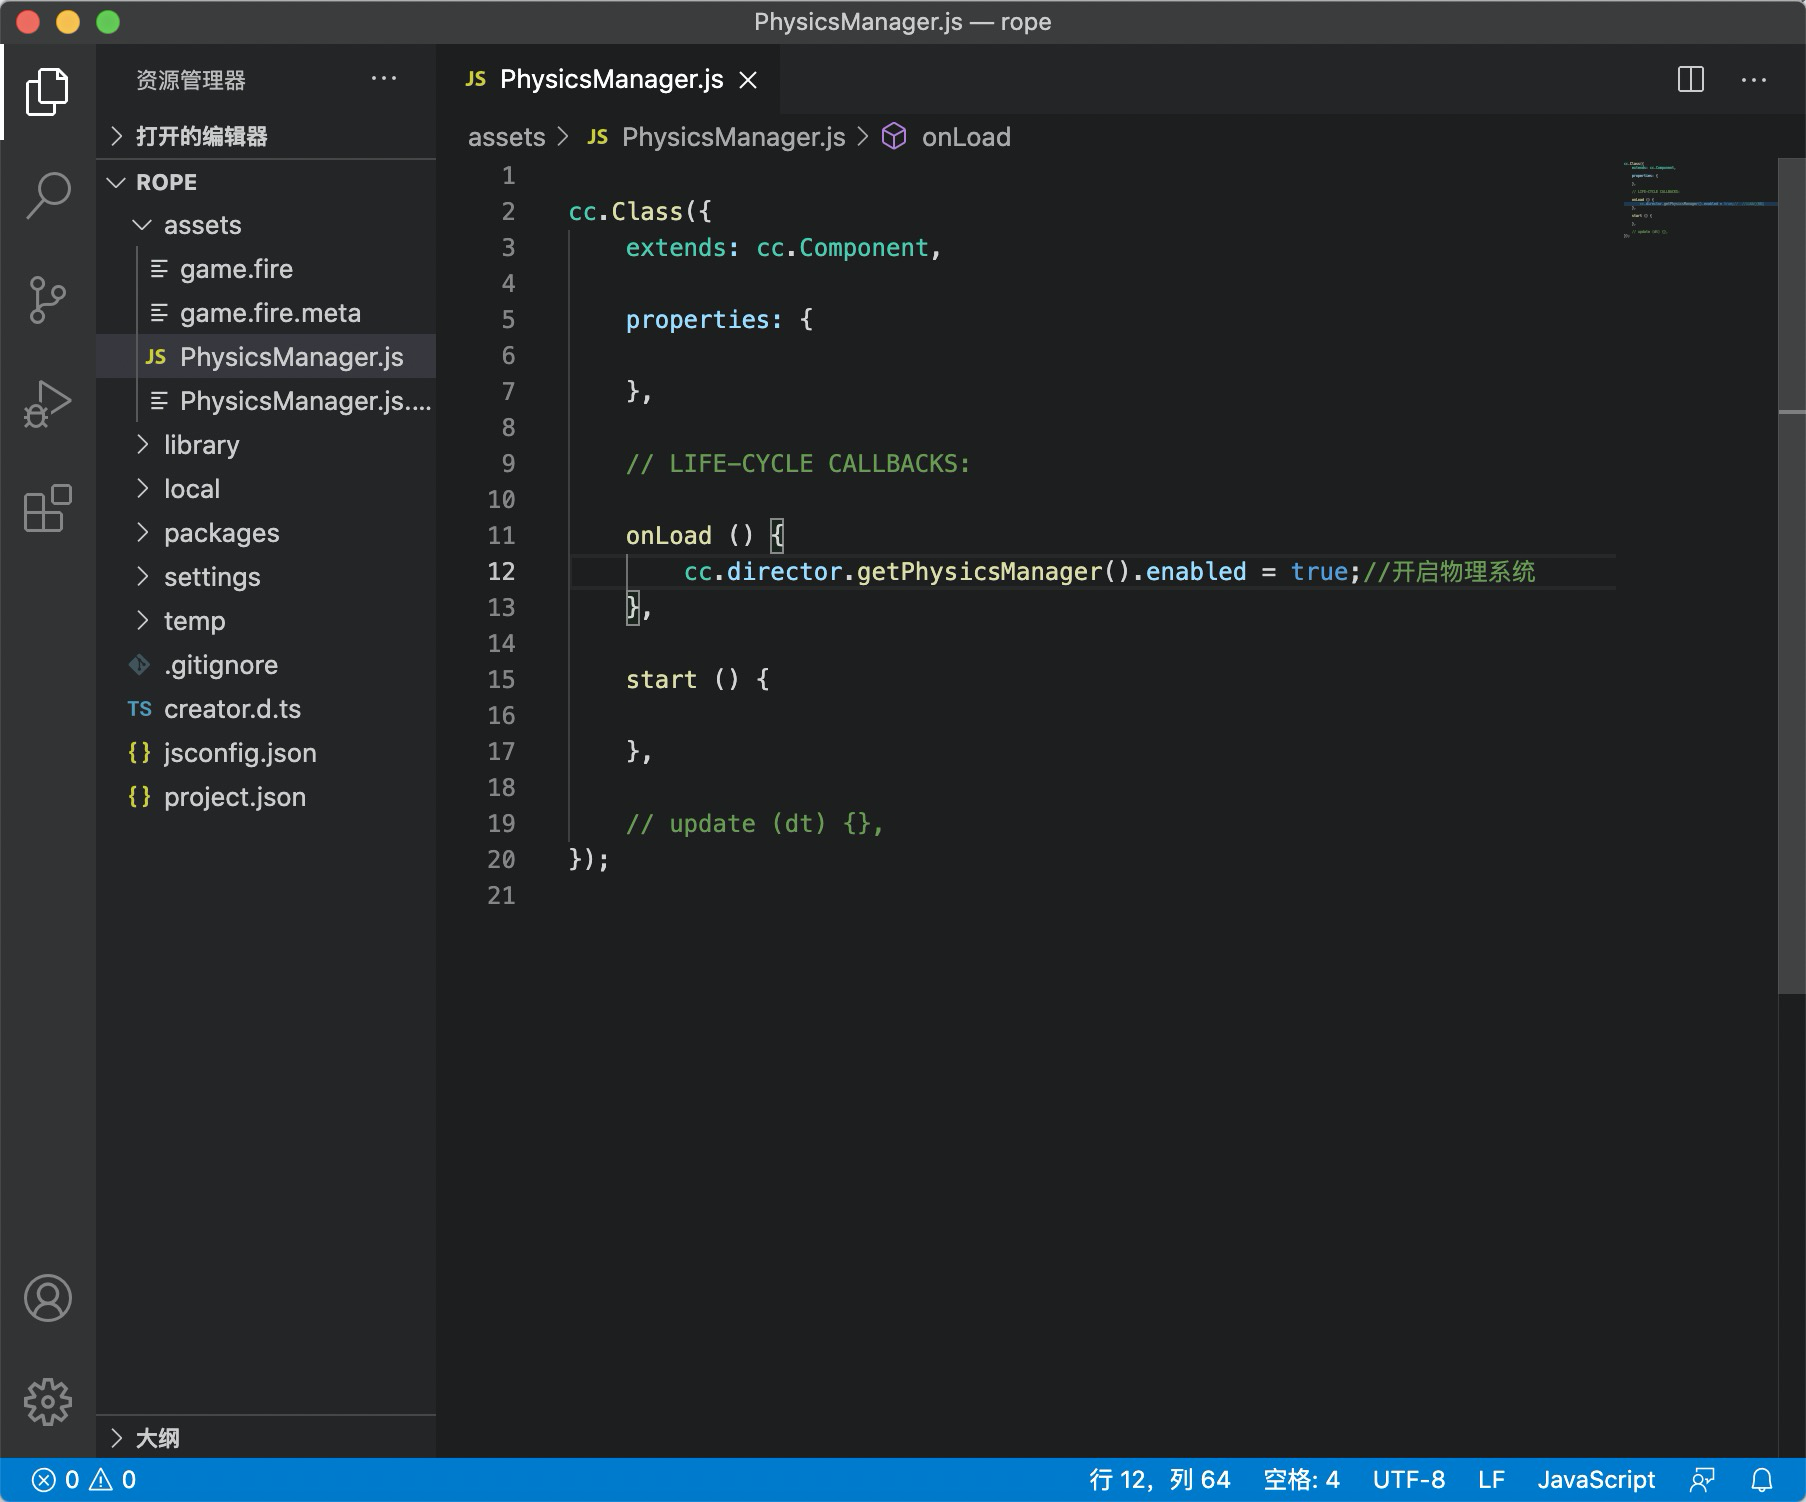Click line number 12 in the gutter

(501, 571)
